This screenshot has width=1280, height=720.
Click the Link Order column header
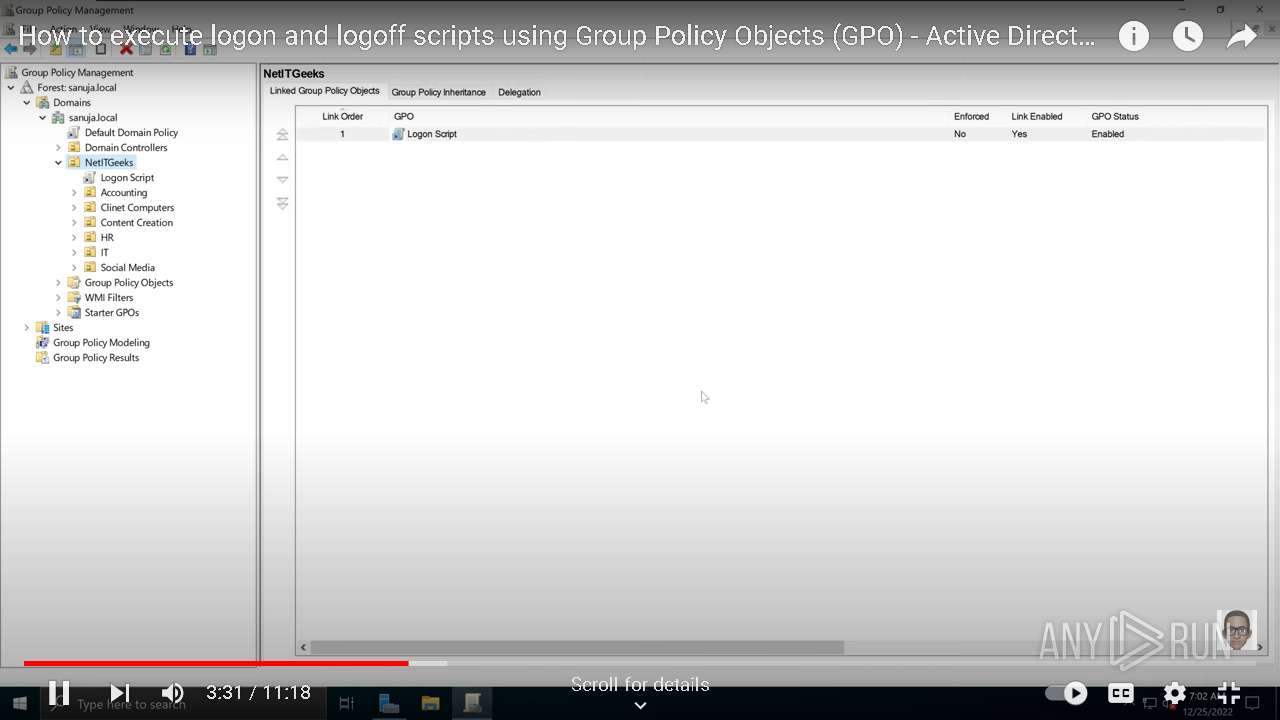[342, 116]
